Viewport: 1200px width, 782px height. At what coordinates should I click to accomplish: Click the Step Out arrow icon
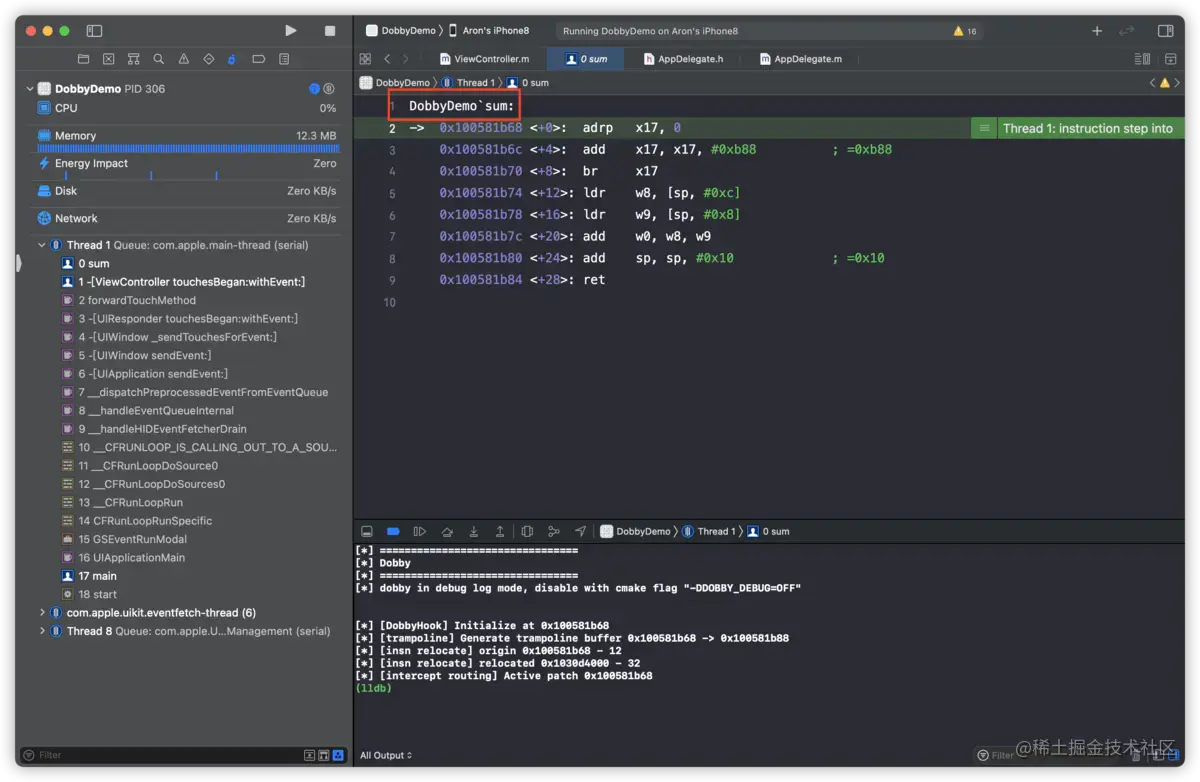500,531
